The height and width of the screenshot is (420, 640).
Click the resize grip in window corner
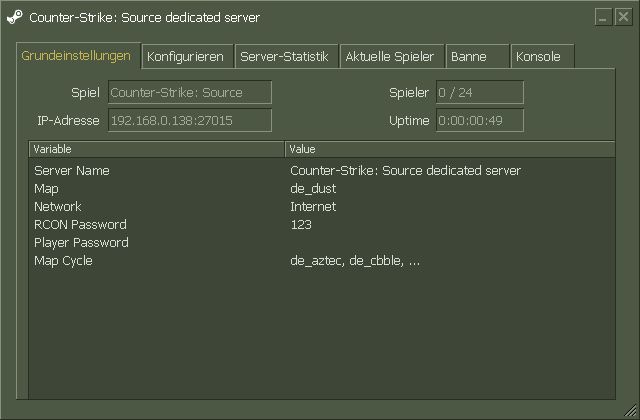[x=630, y=411]
